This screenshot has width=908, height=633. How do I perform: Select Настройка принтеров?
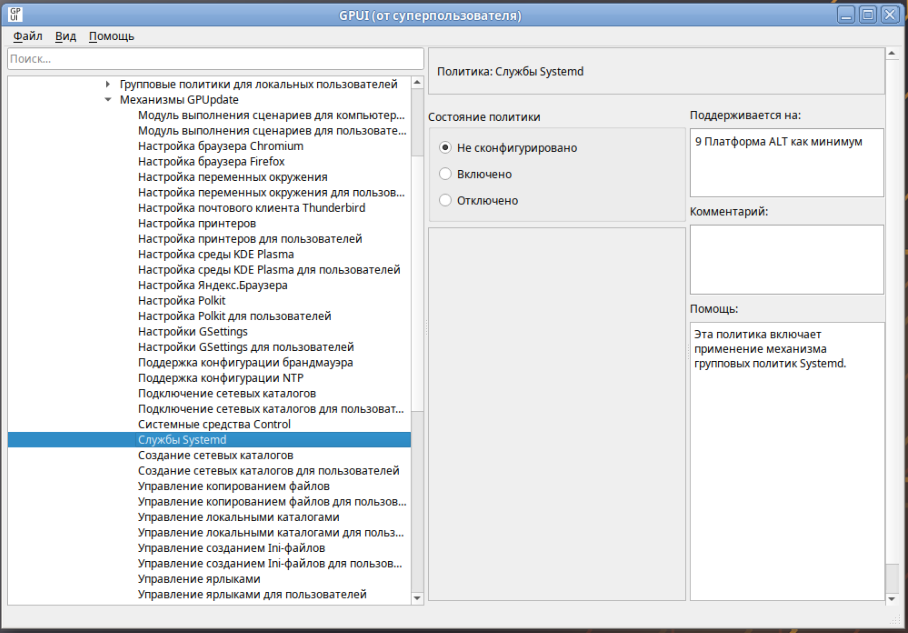click(197, 223)
